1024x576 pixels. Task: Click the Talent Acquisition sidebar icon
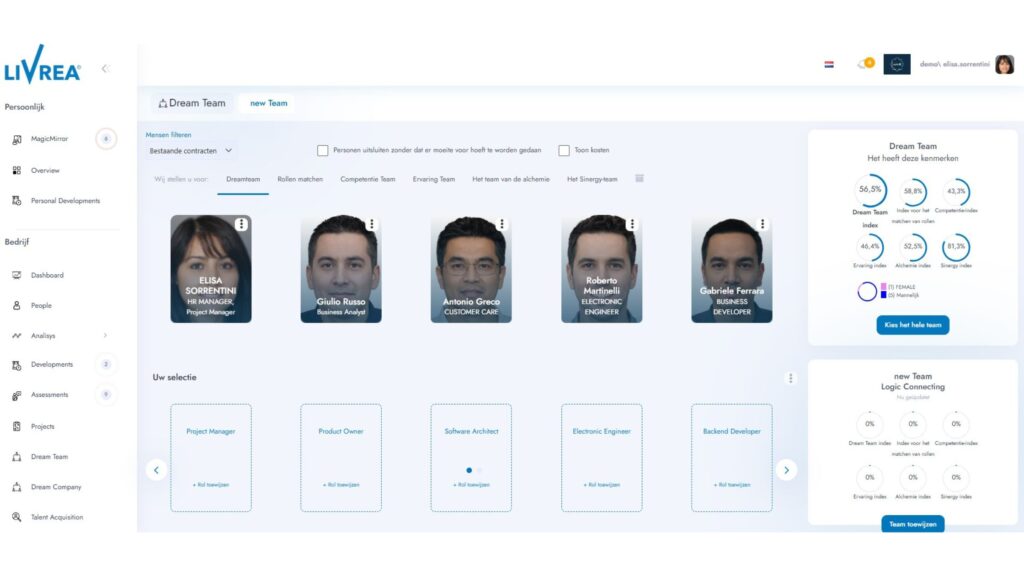pyautogui.click(x=17, y=517)
